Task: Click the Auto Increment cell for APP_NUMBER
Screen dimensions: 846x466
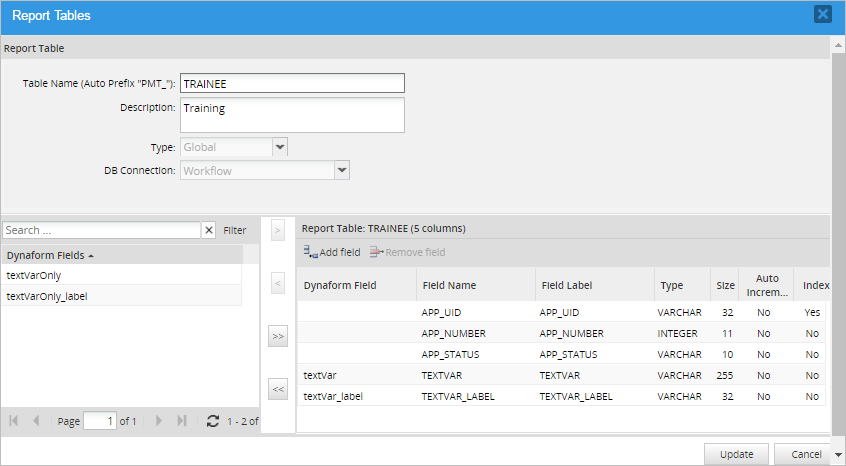Action: (x=765, y=333)
